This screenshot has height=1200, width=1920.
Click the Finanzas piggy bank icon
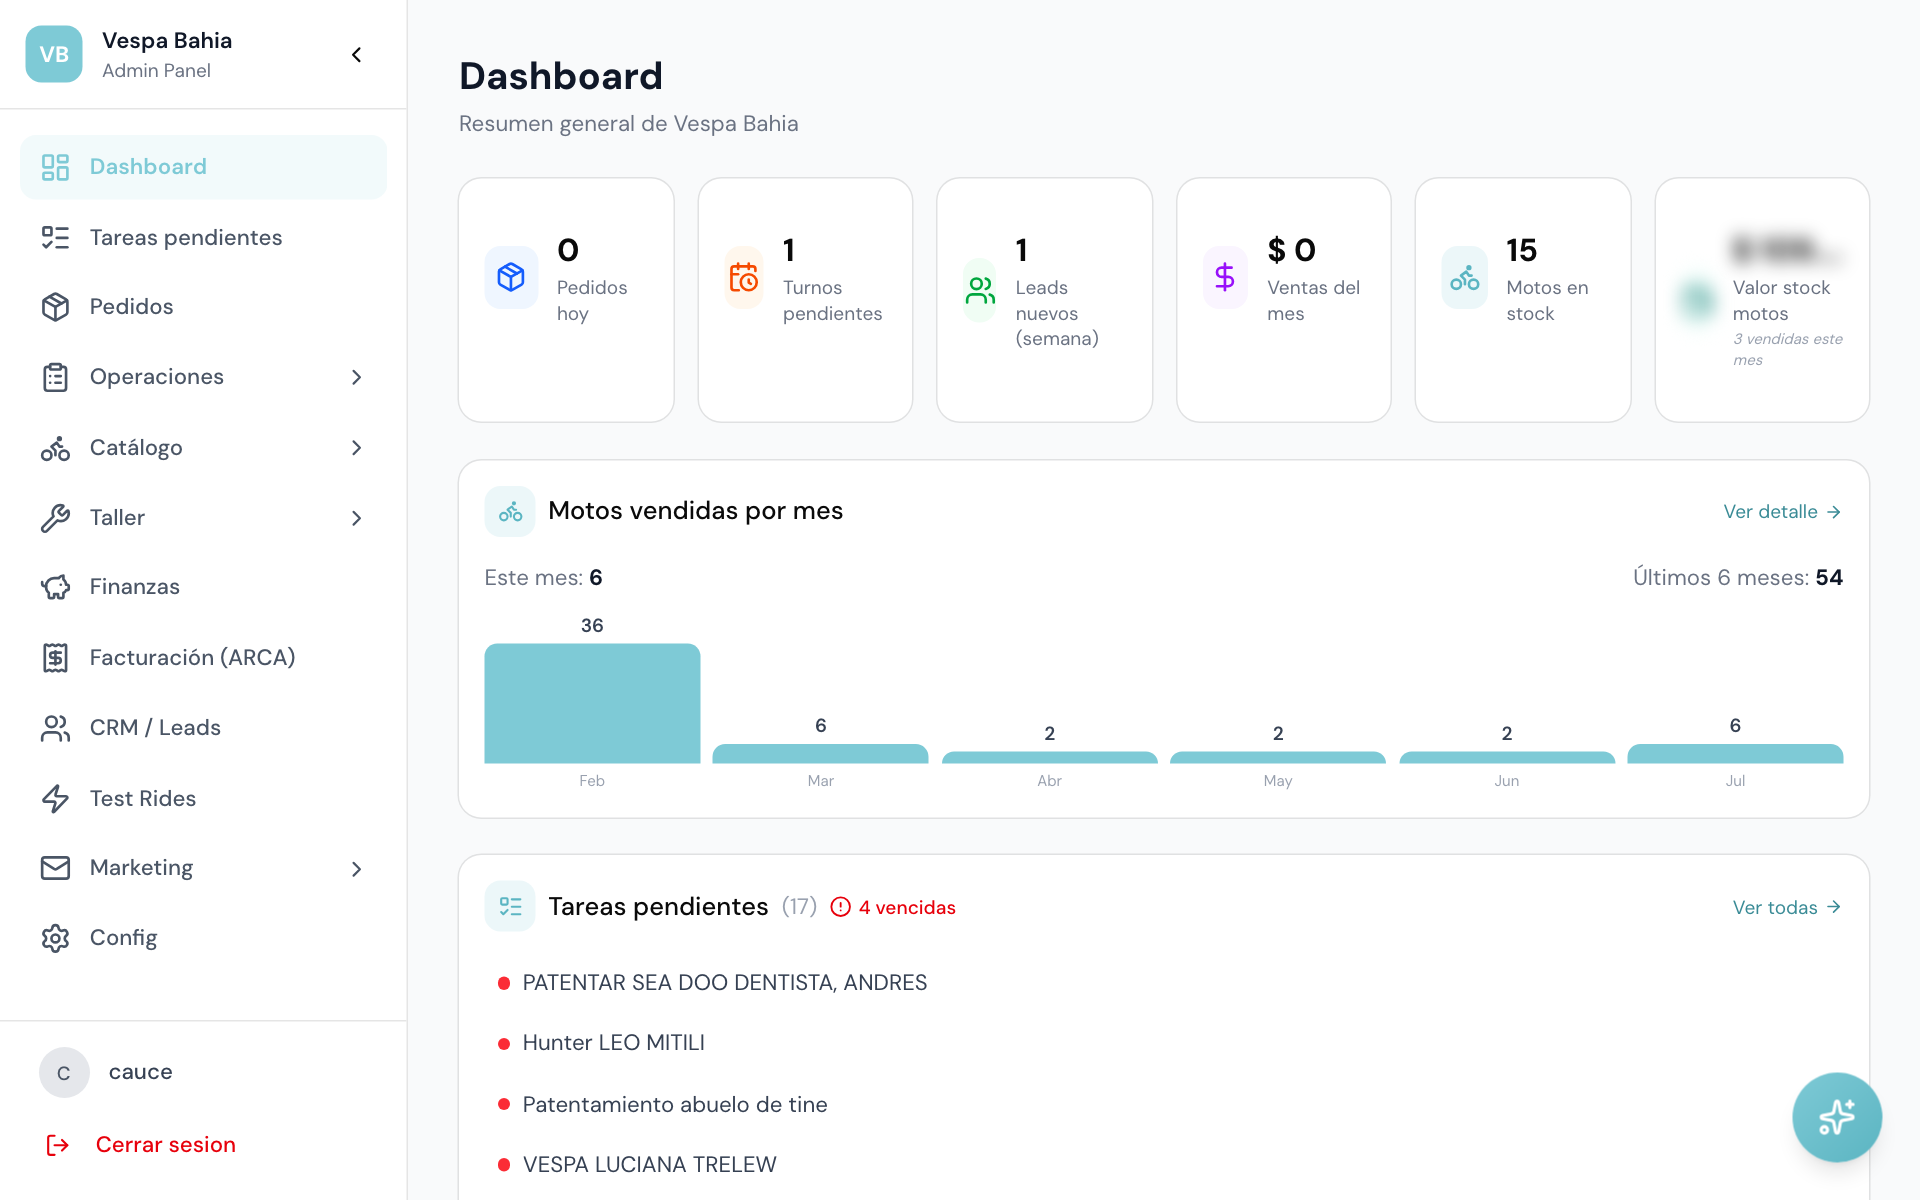point(55,587)
